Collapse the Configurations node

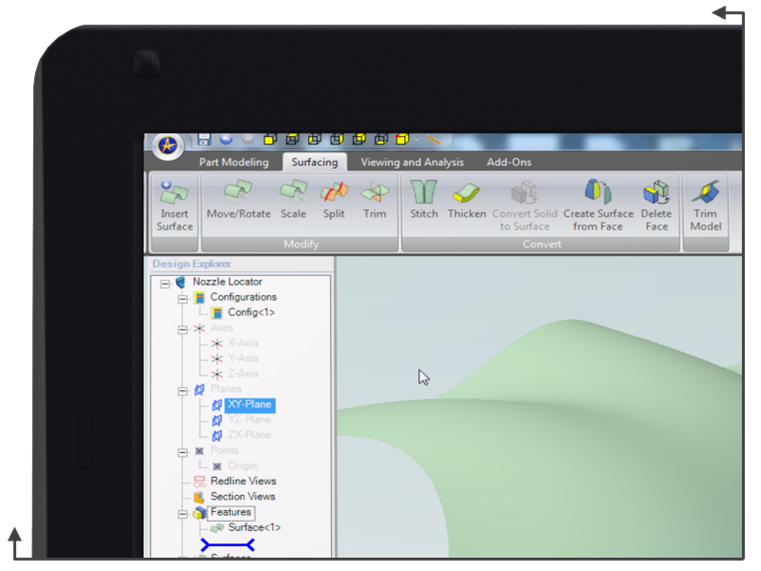pos(182,298)
